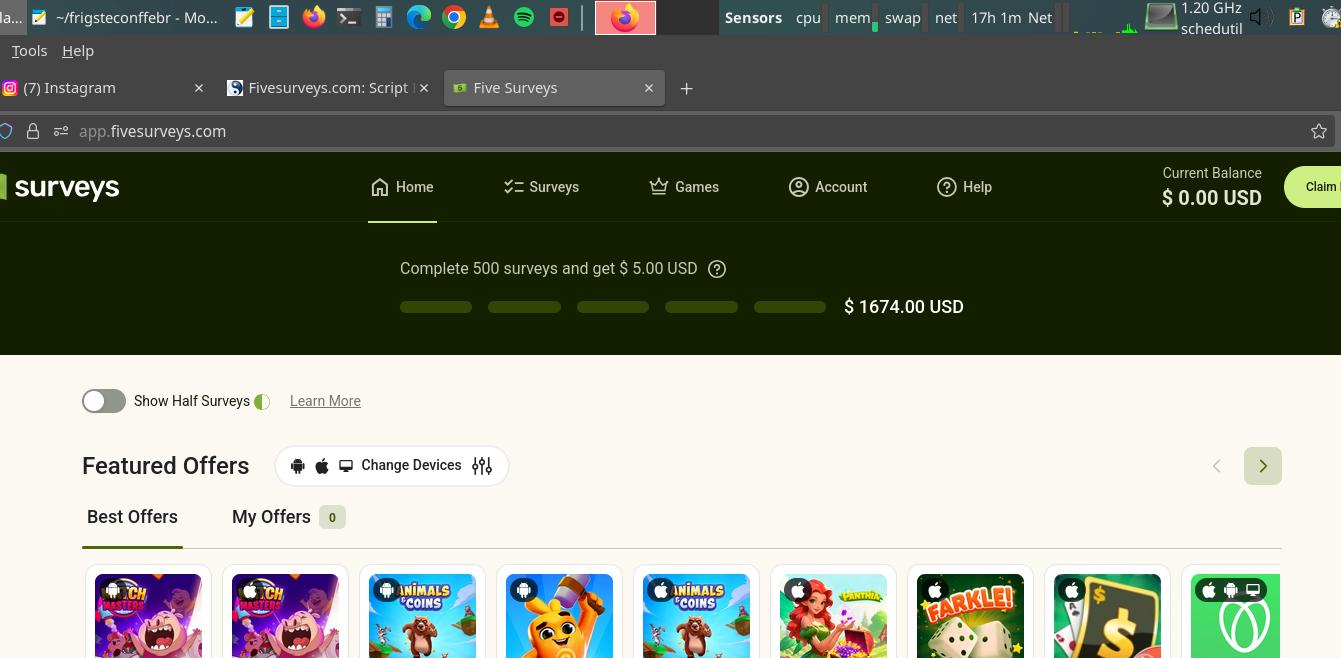Open a new browser tab
This screenshot has width=1341, height=658.
point(686,88)
